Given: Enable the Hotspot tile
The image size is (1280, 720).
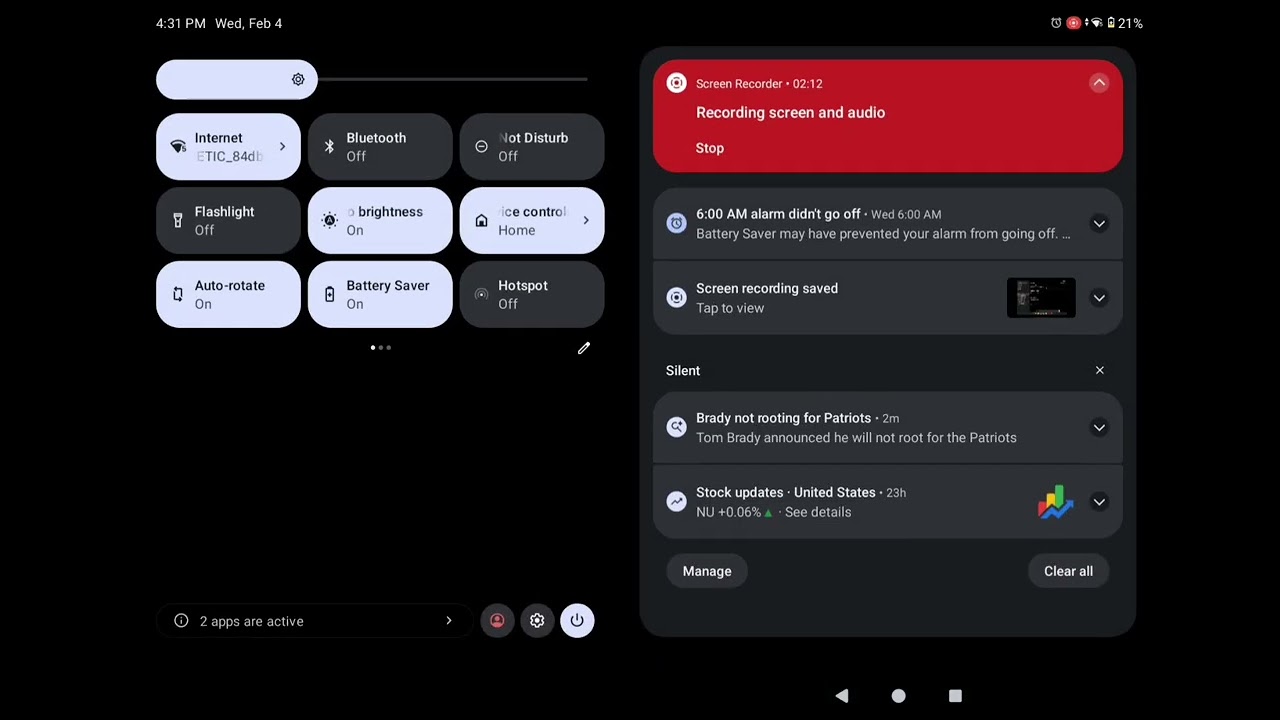Looking at the screenshot, I should [532, 295].
